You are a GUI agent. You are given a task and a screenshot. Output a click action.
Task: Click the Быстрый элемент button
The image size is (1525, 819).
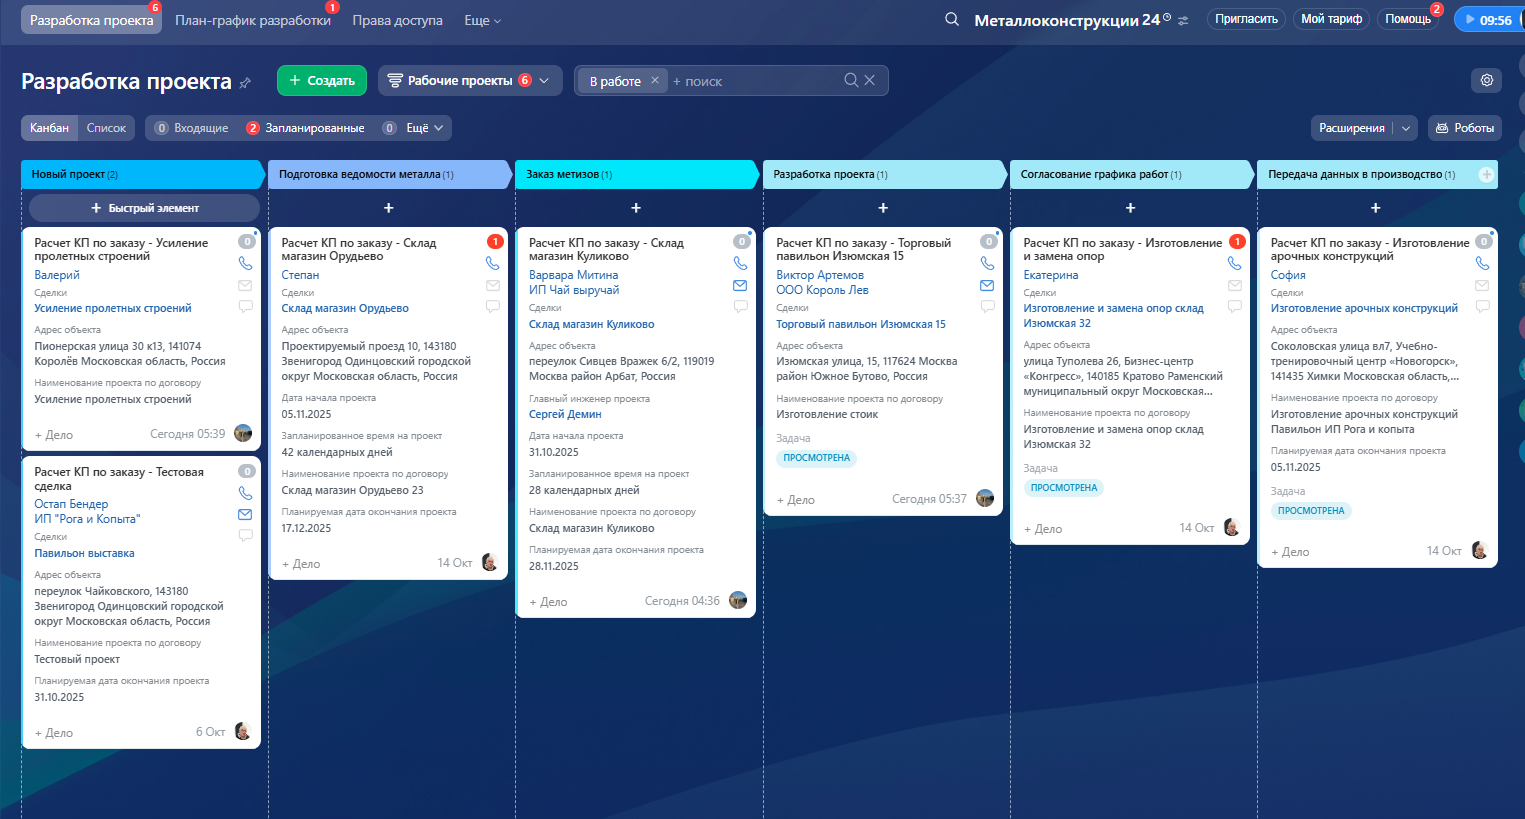(x=144, y=208)
